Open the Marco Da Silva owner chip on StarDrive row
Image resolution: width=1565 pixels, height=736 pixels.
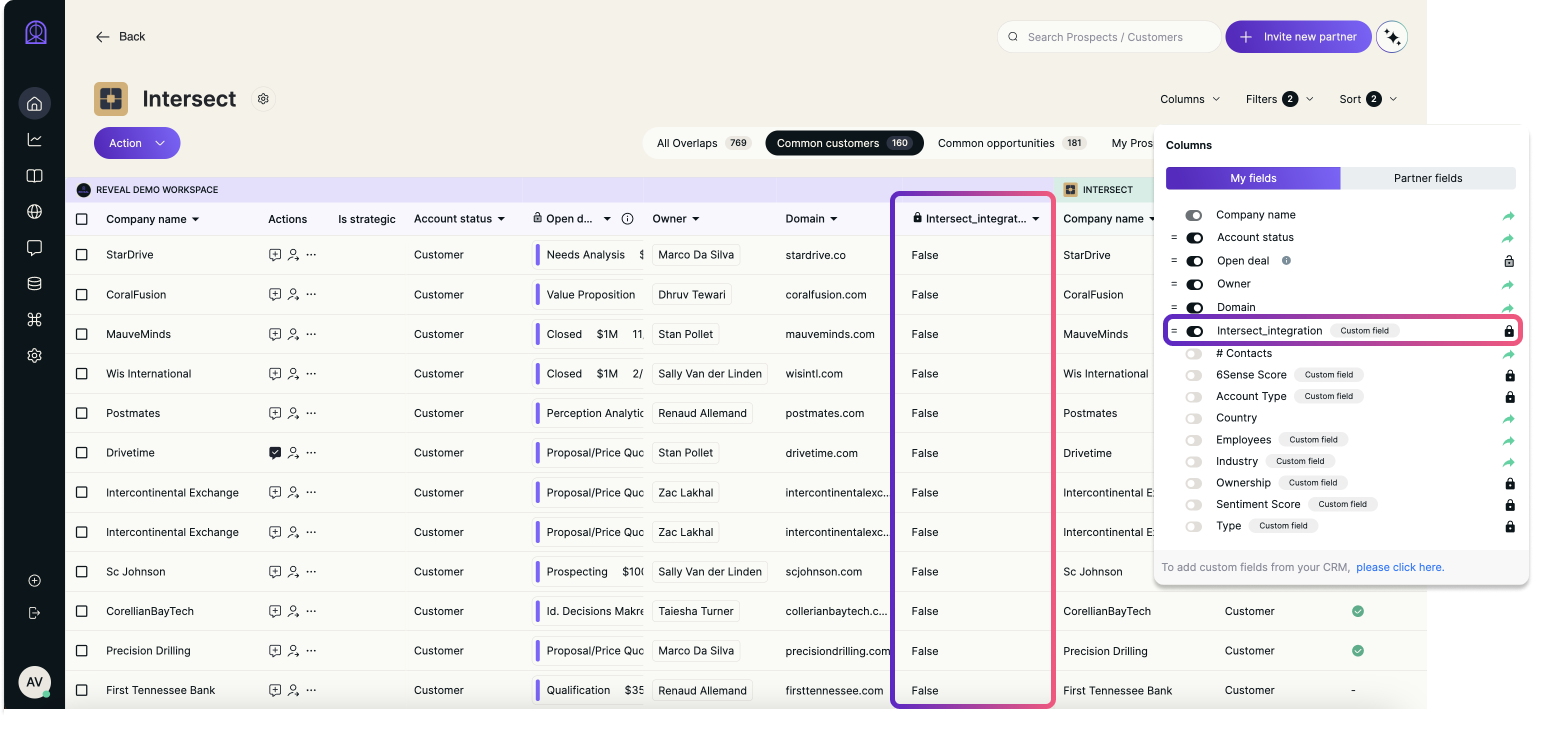696,255
